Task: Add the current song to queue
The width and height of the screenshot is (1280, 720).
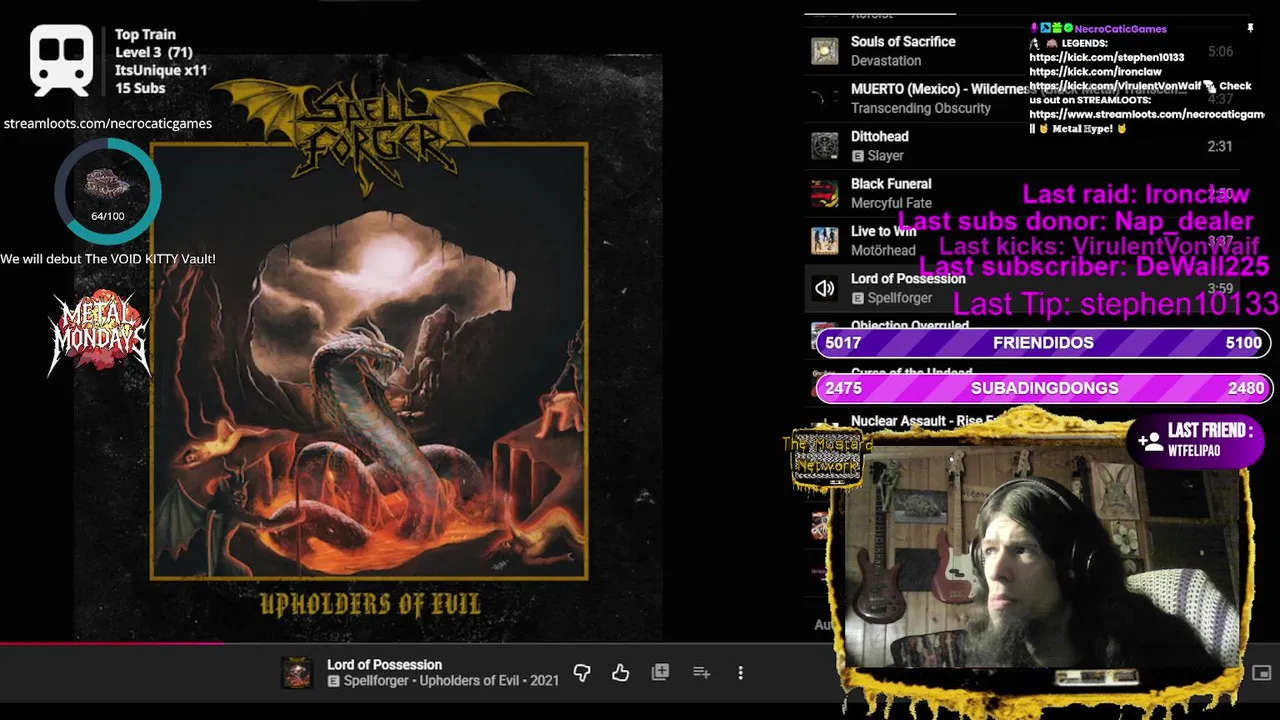Action: (x=701, y=673)
